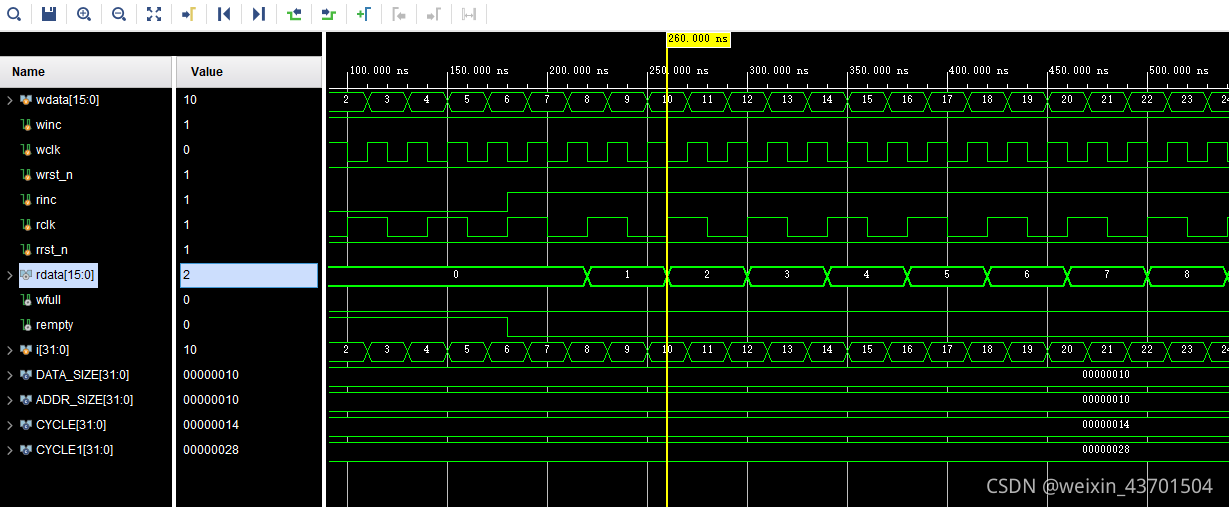Select the rempty signal in the name list
The image size is (1229, 507).
54,325
